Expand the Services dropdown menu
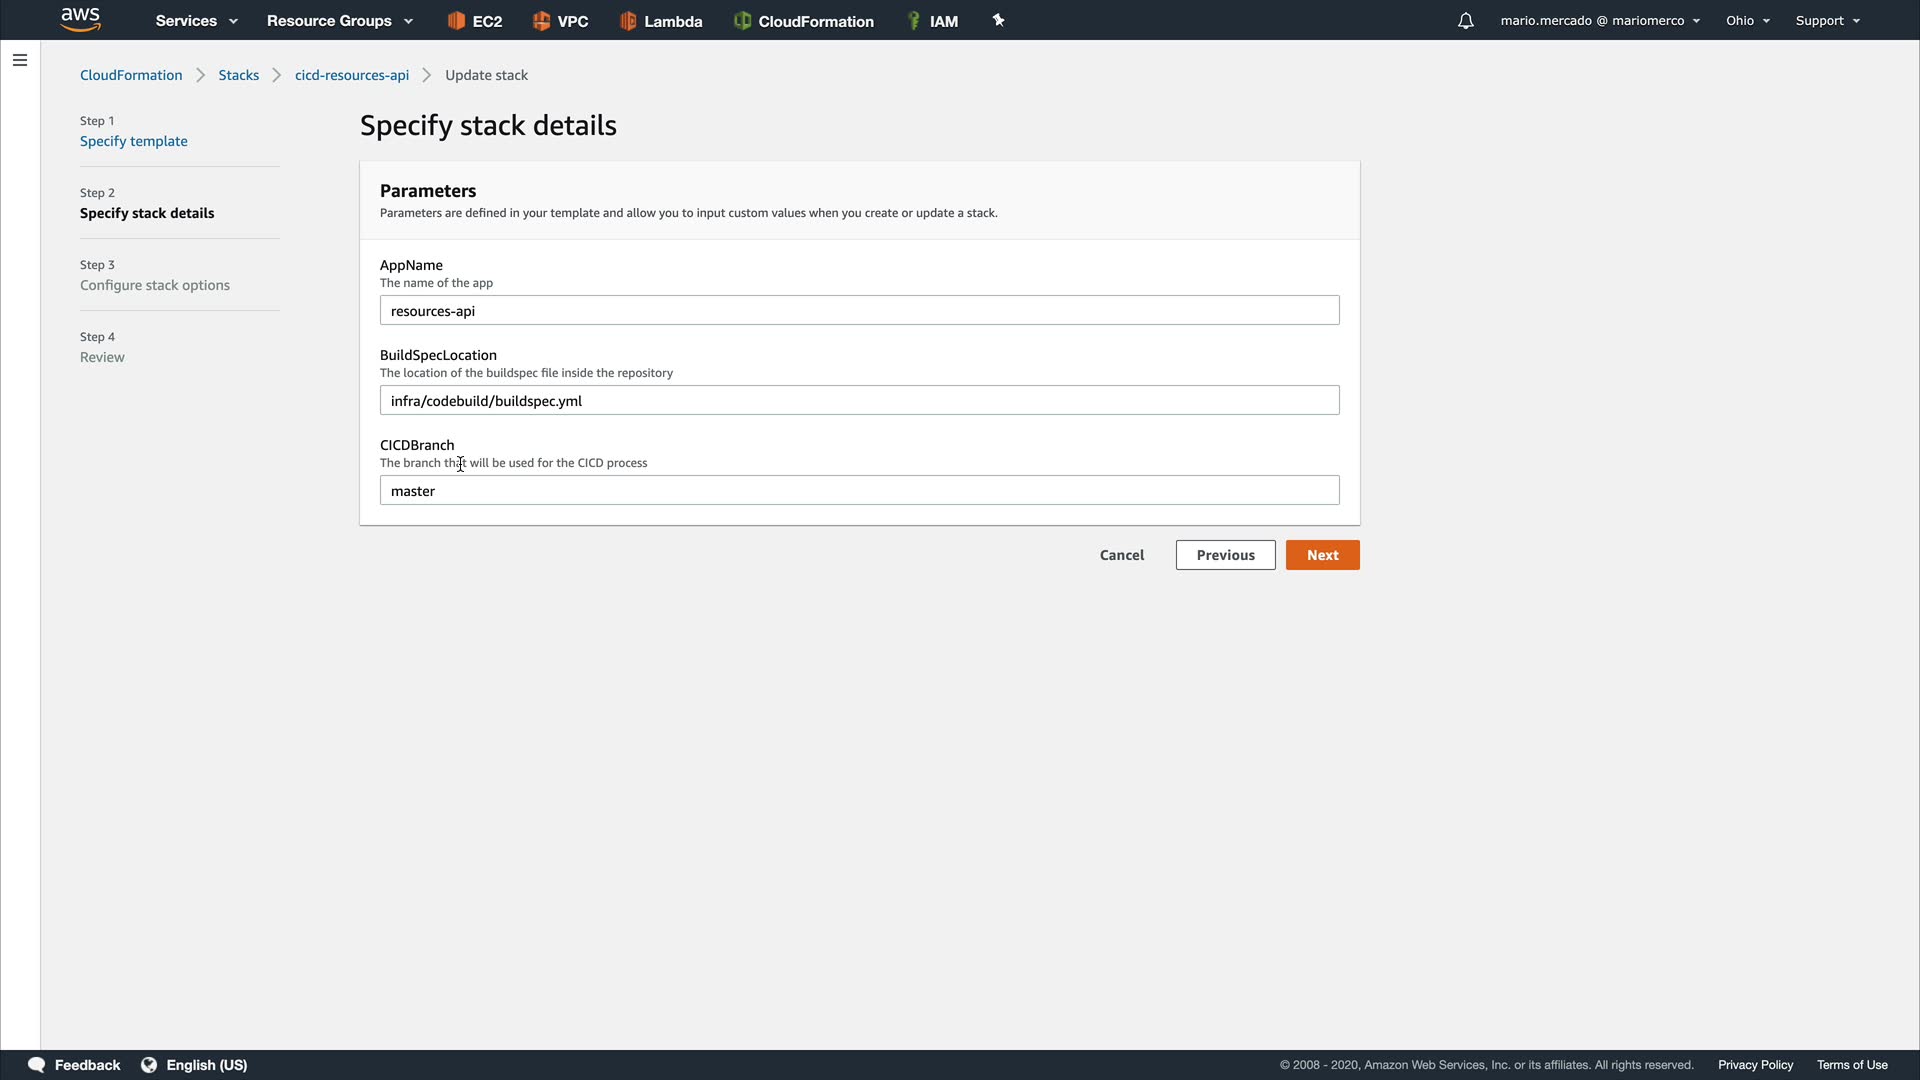The width and height of the screenshot is (1920, 1080). tap(196, 21)
